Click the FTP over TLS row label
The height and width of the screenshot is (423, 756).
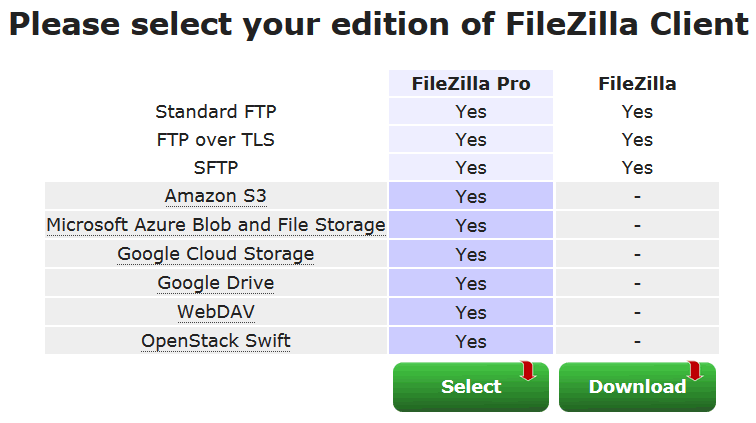point(216,139)
